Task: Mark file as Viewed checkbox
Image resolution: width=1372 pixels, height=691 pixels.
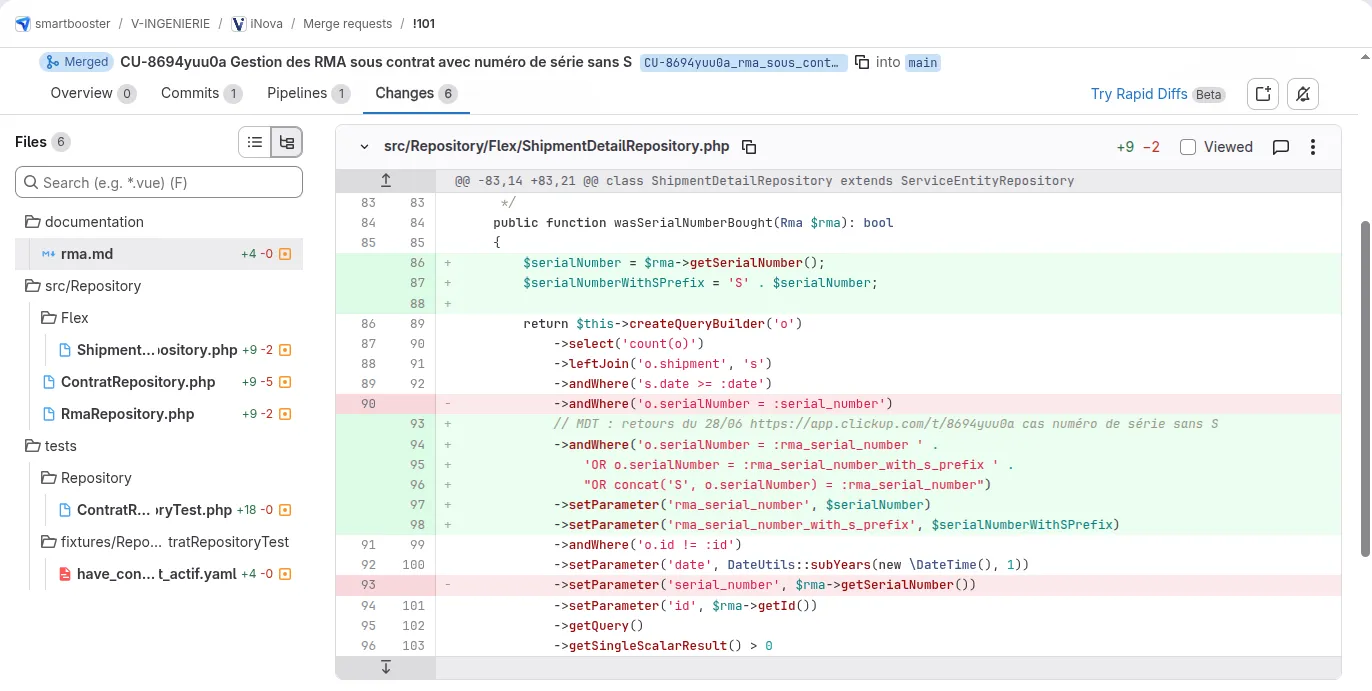Action: pyautogui.click(x=1188, y=147)
